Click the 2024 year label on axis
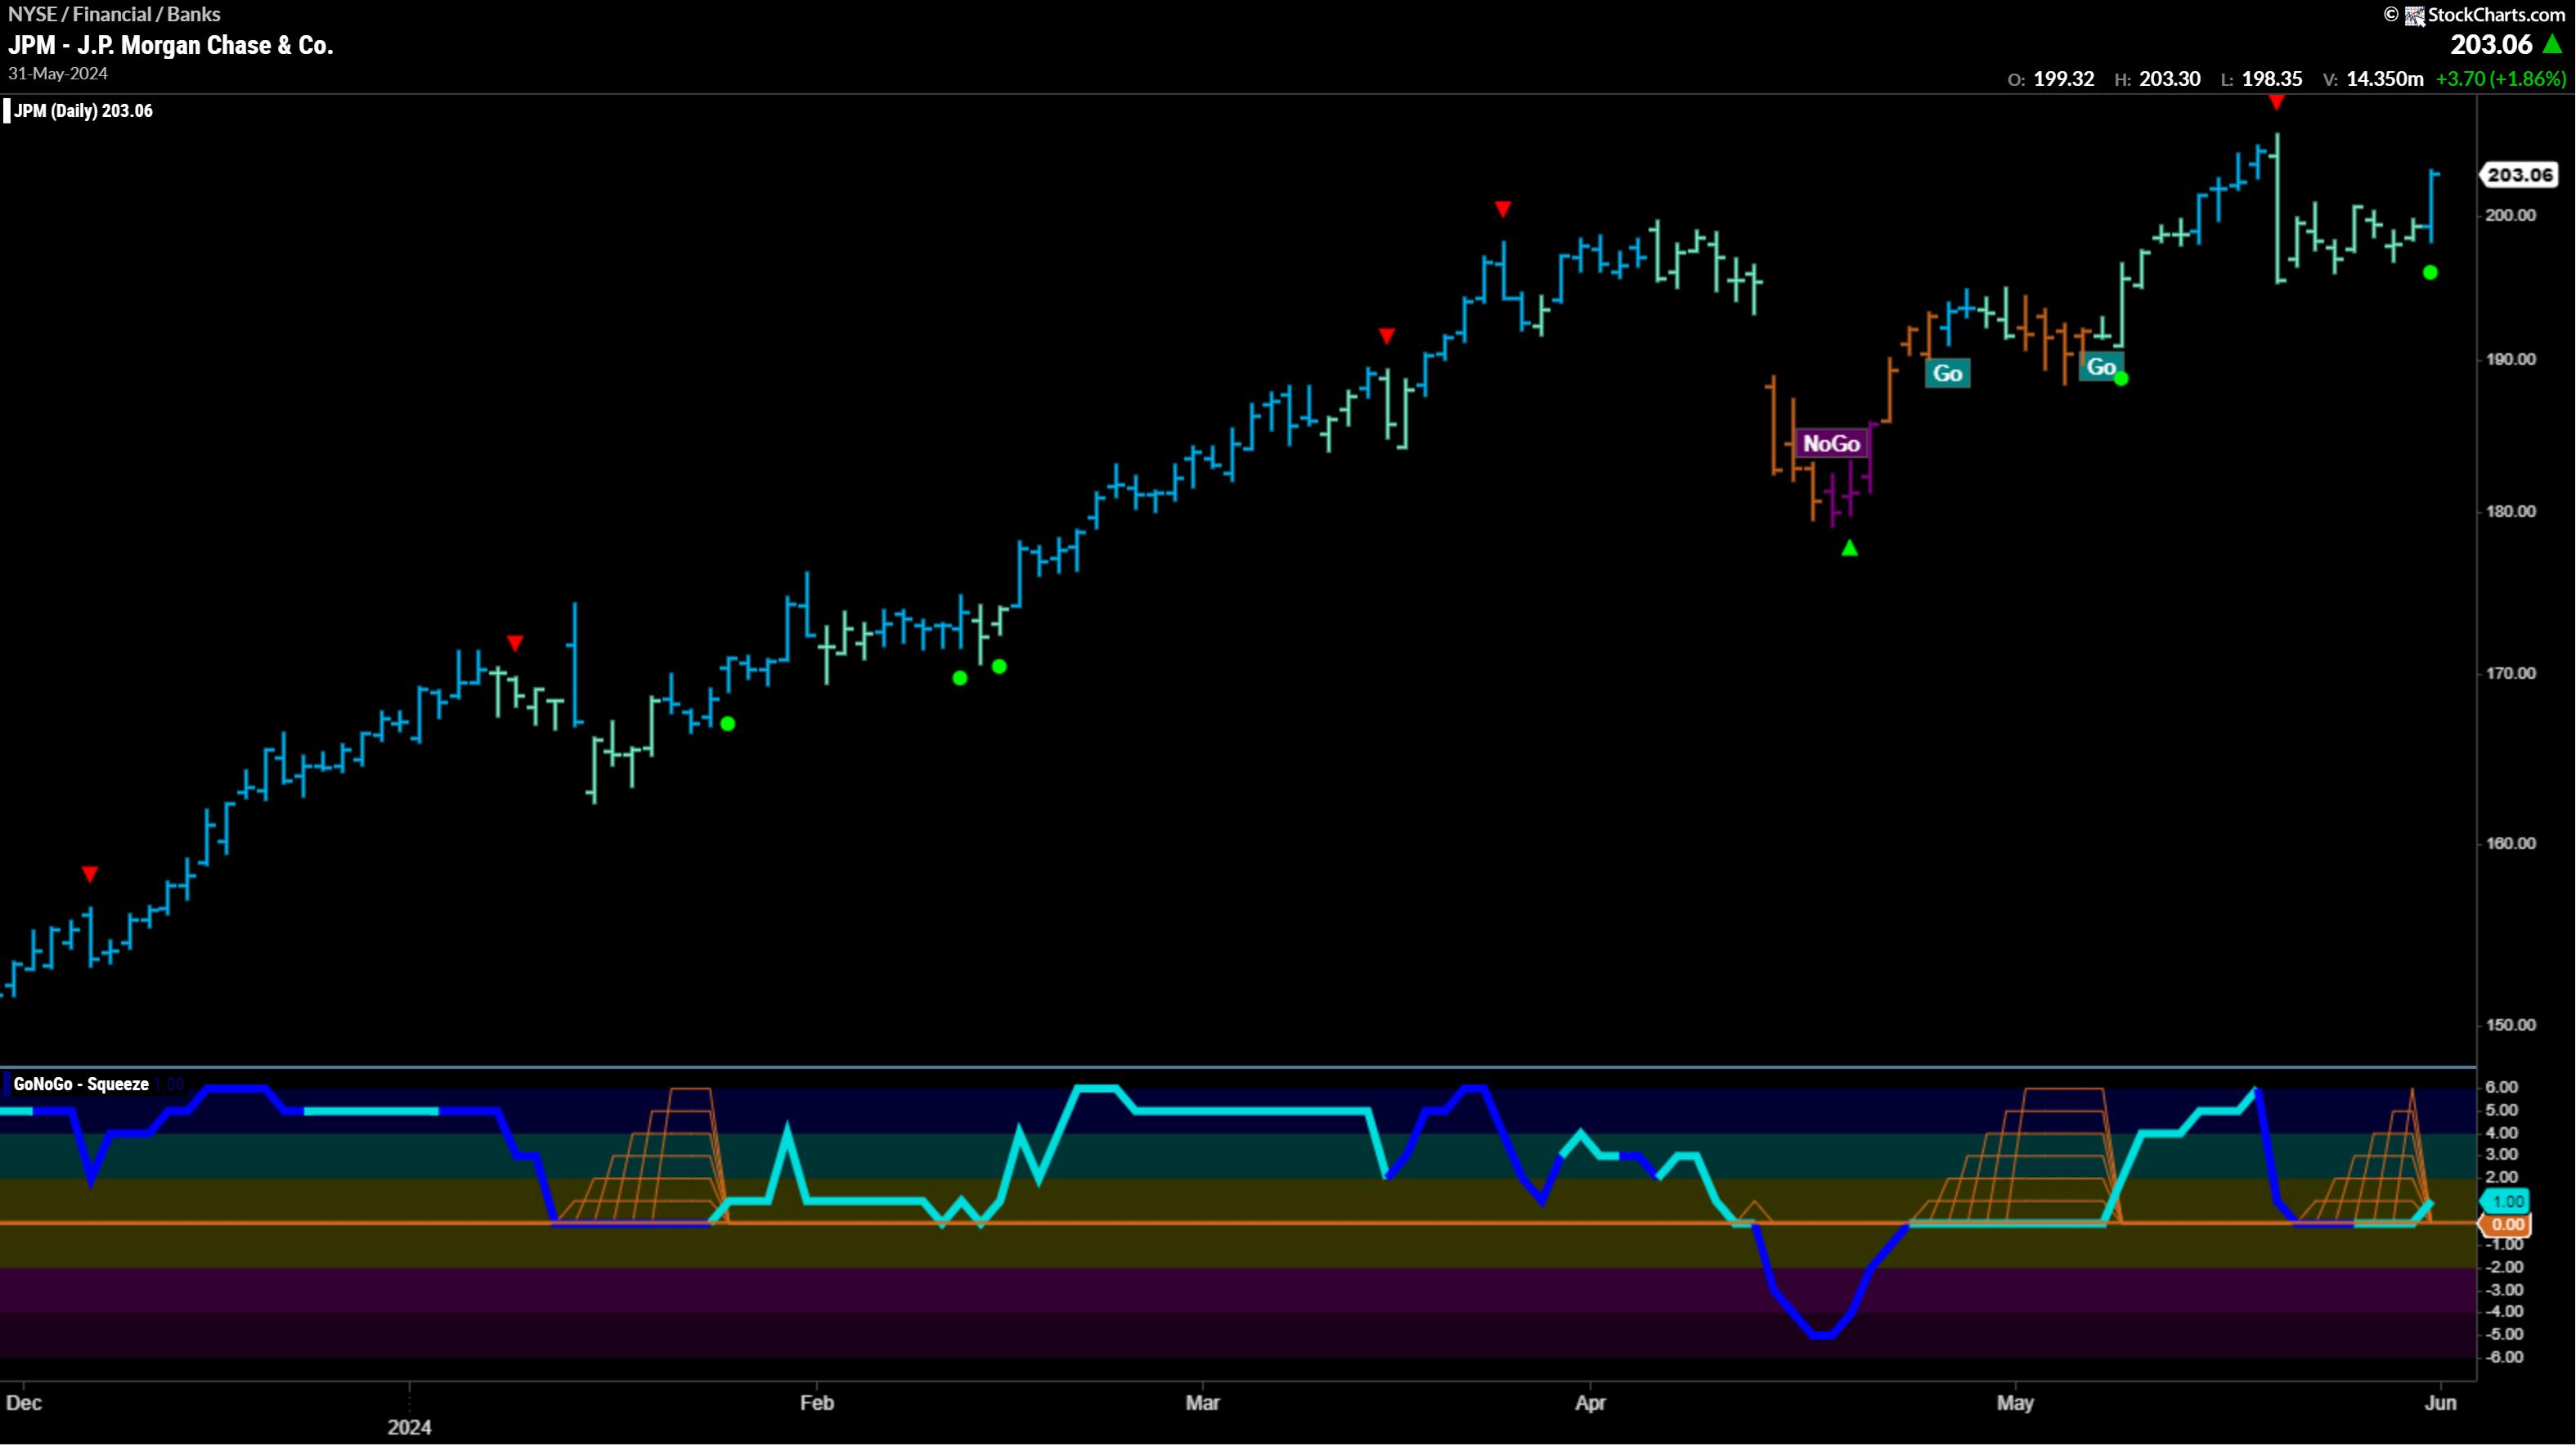Image resolution: width=2576 pixels, height=1446 pixels. tap(409, 1428)
